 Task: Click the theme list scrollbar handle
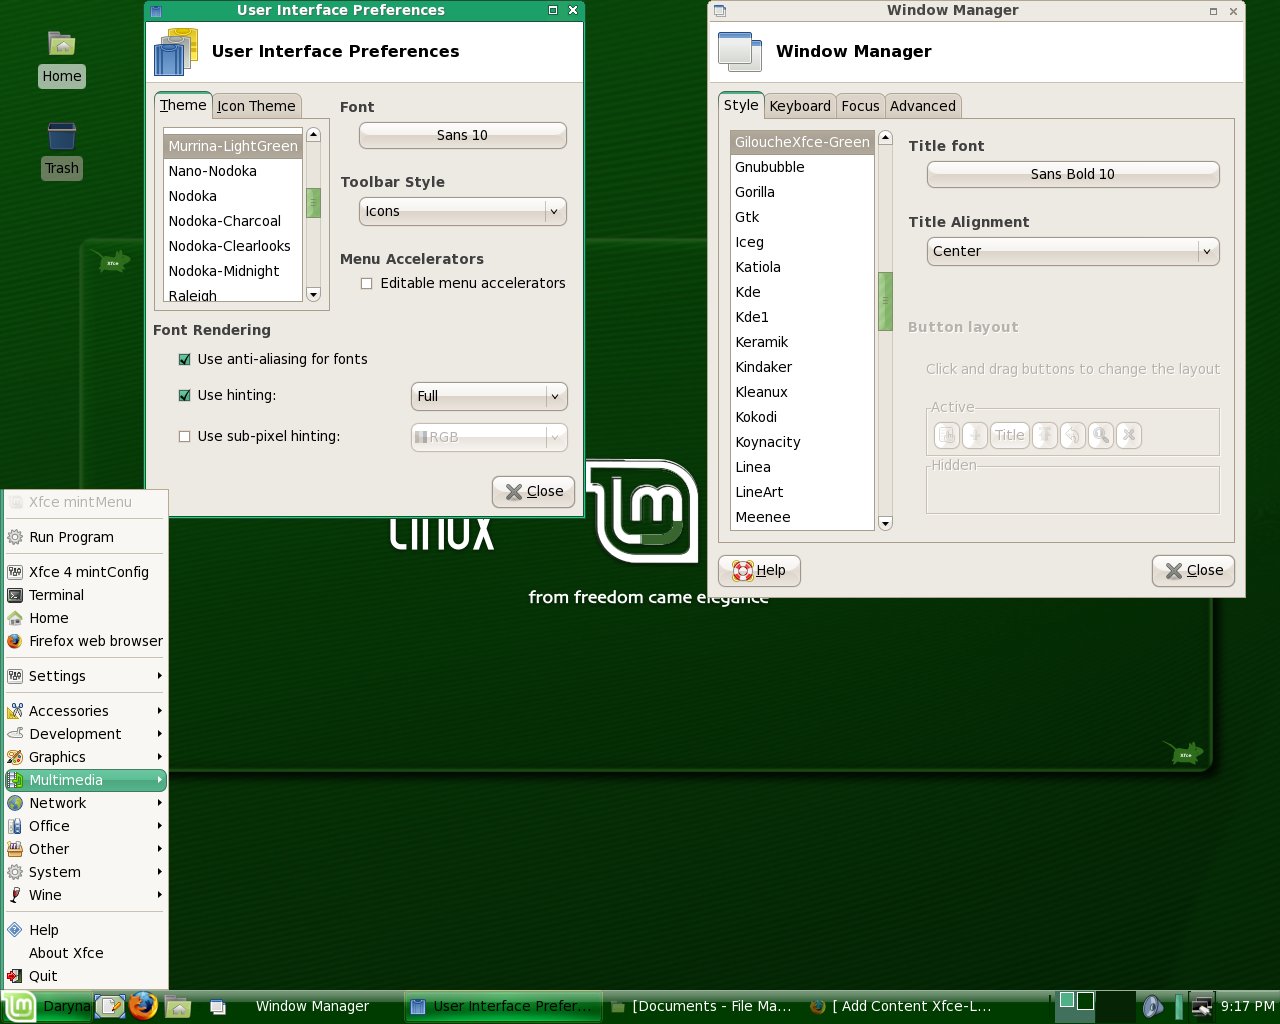tap(313, 203)
